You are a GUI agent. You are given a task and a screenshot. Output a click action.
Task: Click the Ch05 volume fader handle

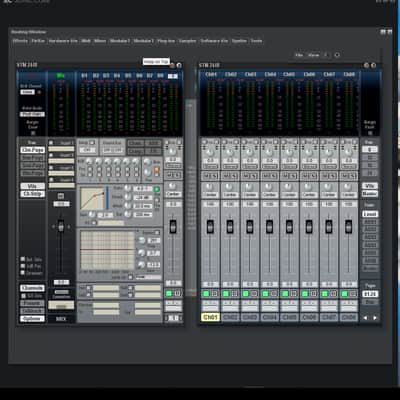[x=289, y=226]
